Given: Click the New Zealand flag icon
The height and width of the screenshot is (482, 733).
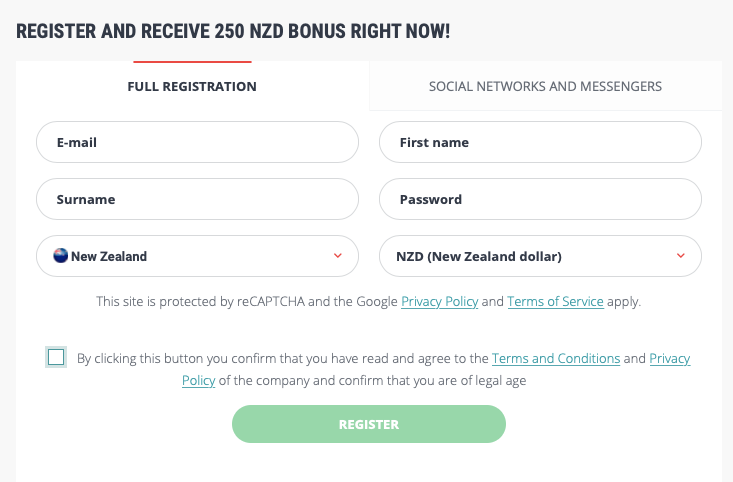Looking at the screenshot, I should coord(60,256).
